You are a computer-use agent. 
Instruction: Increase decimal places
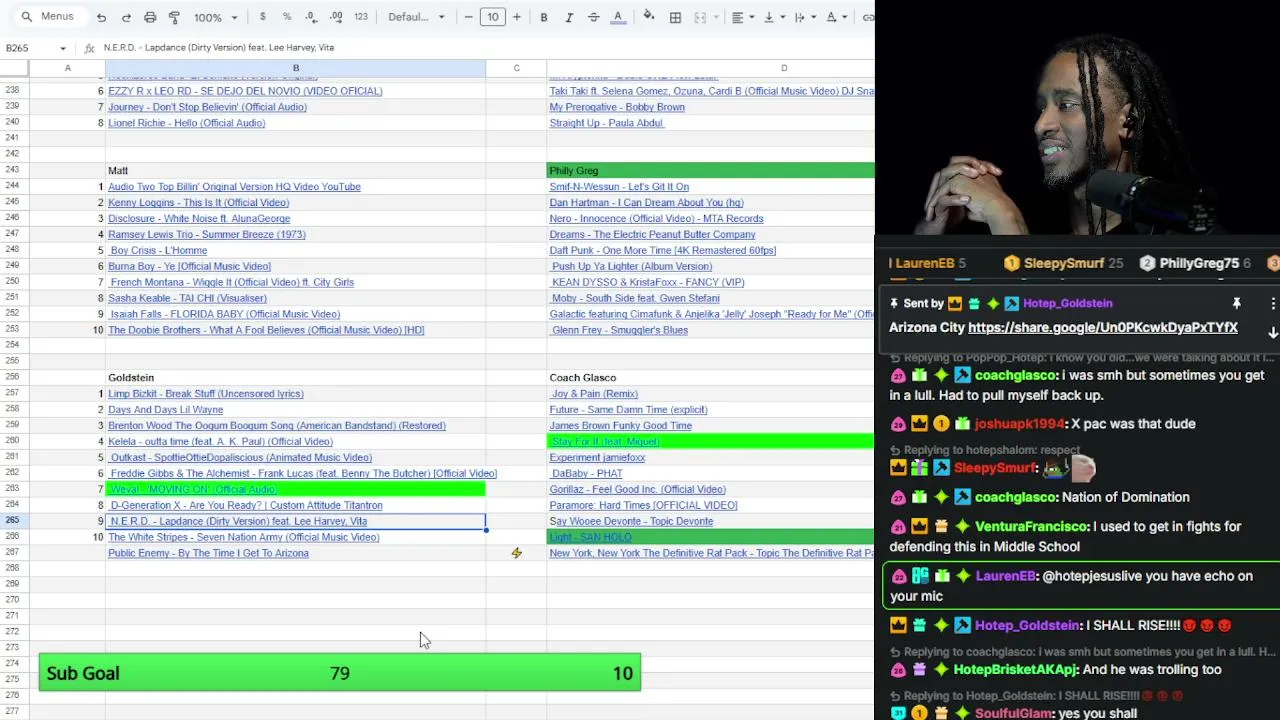(336, 17)
